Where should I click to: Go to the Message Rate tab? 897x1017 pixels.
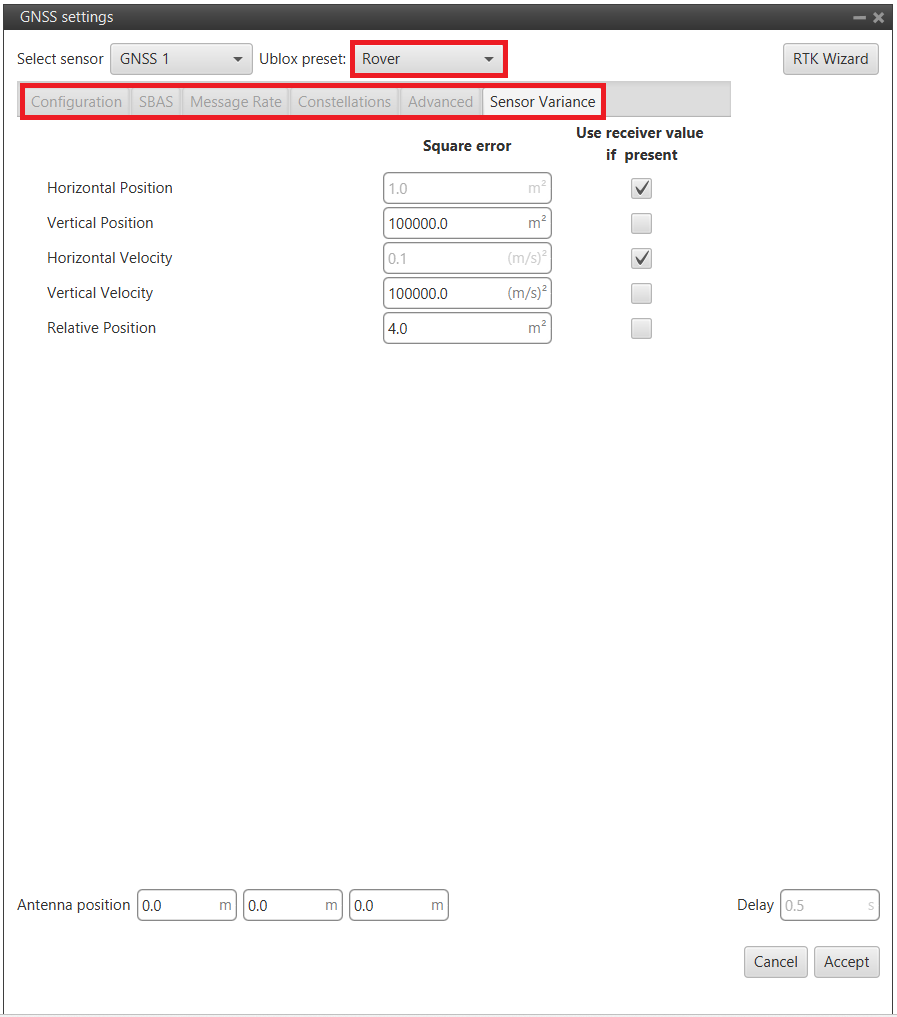point(236,102)
